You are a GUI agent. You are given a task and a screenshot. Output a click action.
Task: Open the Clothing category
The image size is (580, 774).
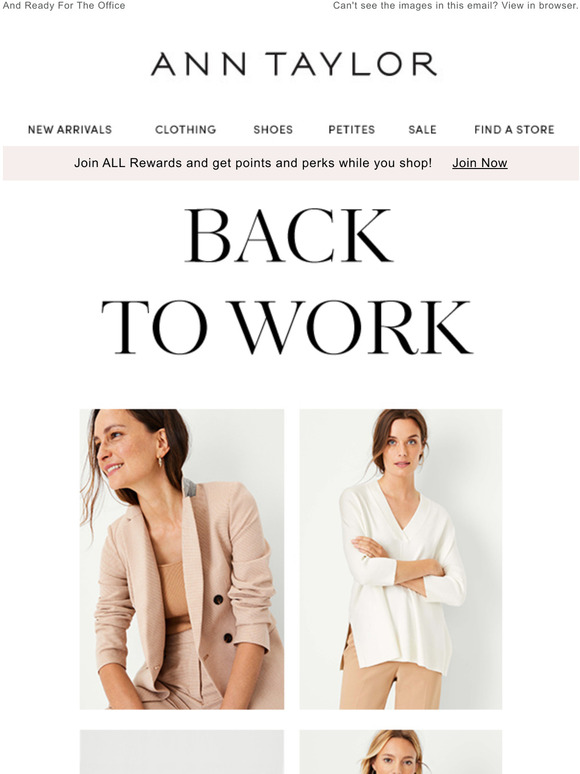tap(186, 130)
